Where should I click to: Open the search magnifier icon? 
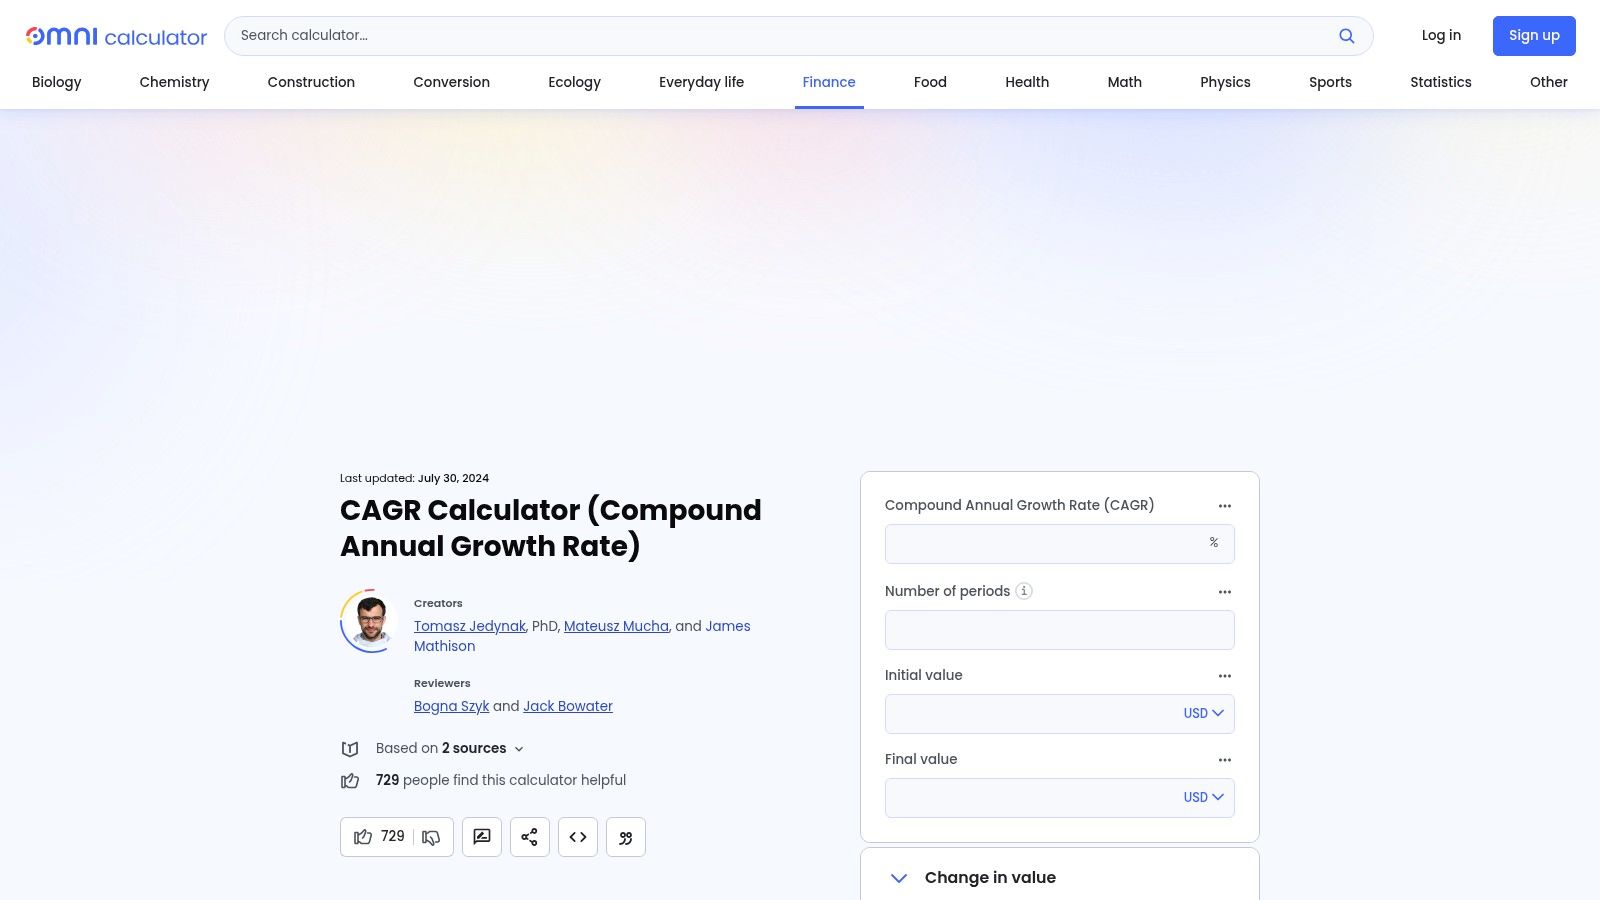pos(1347,35)
